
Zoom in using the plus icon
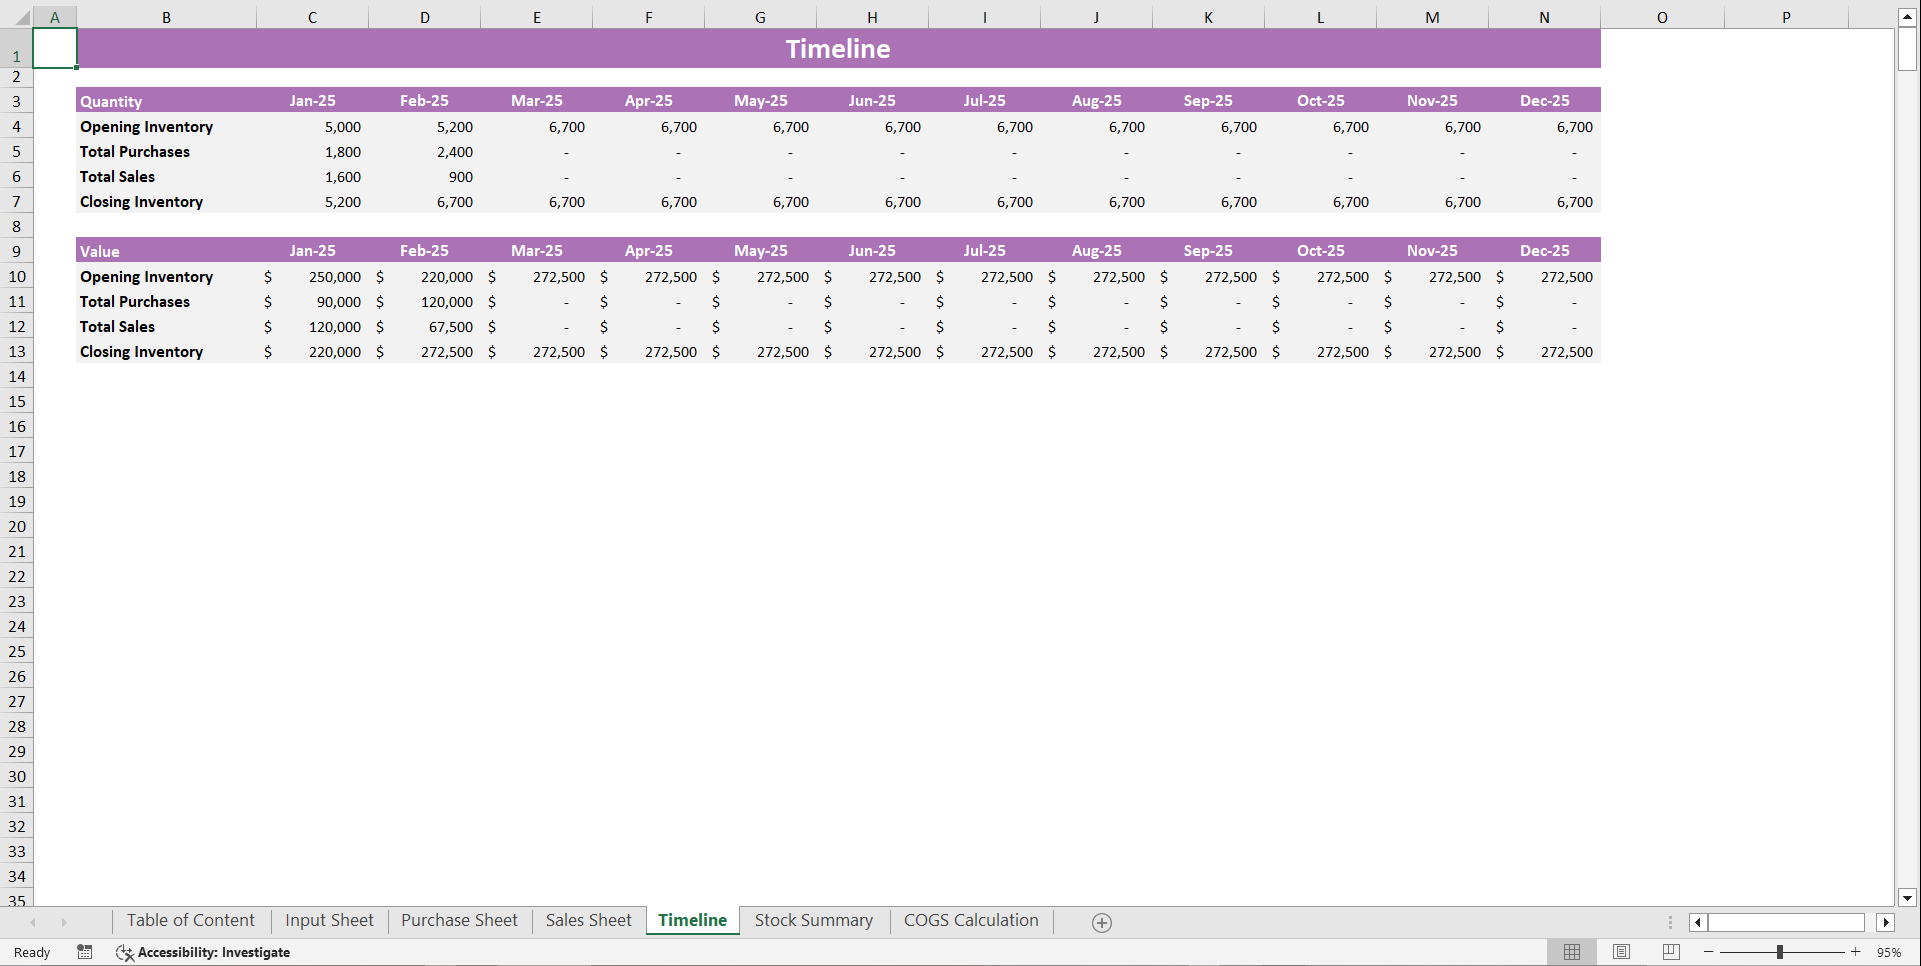[1856, 952]
